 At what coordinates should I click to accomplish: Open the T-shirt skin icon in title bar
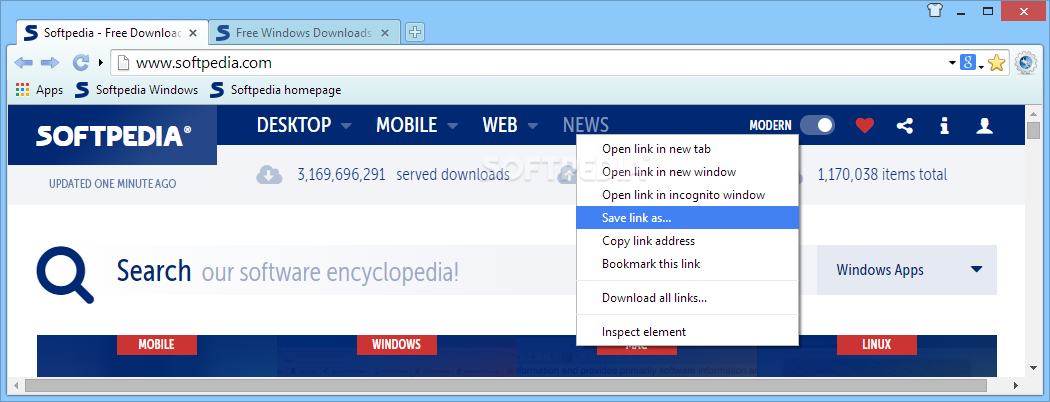coord(934,11)
